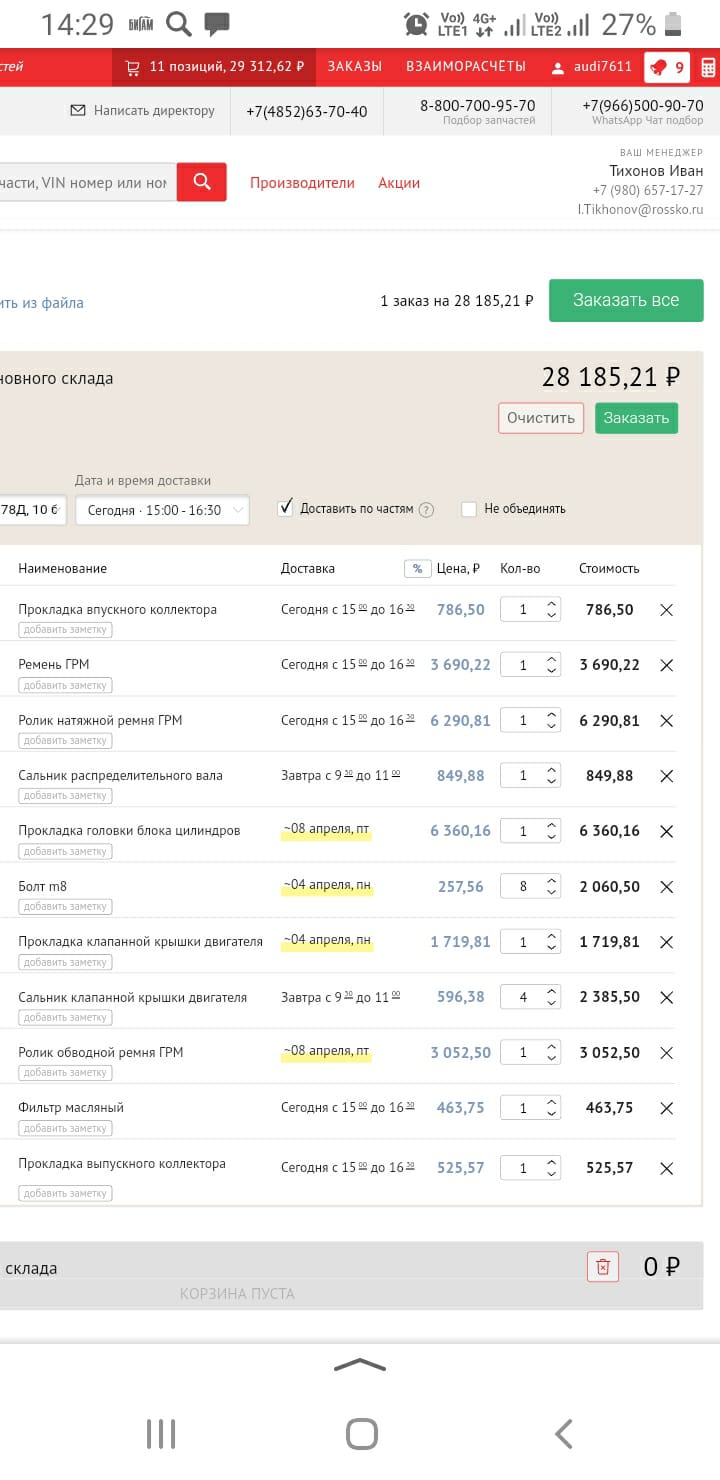This screenshot has height=1480, width=720.
Task: Click Написать директору
Action: [x=142, y=111]
